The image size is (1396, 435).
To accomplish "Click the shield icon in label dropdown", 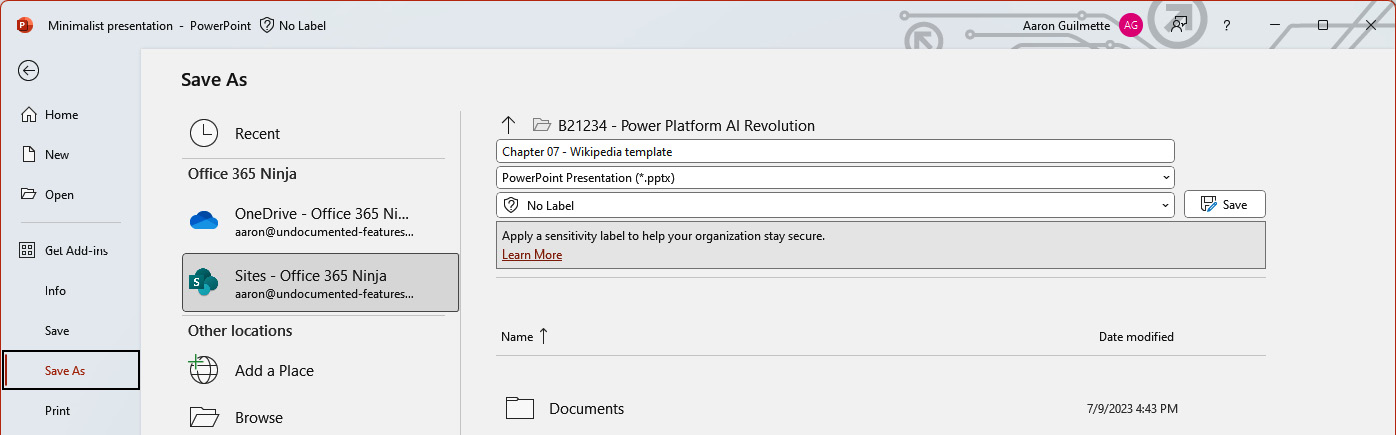I will point(511,205).
